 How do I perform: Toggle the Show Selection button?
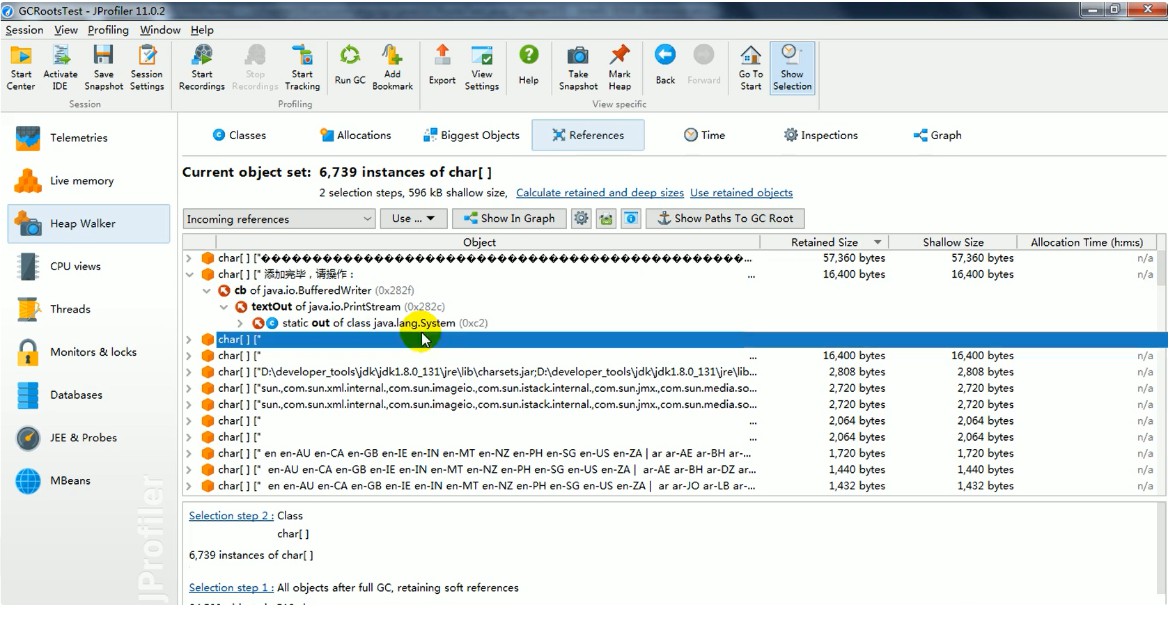pyautogui.click(x=792, y=67)
